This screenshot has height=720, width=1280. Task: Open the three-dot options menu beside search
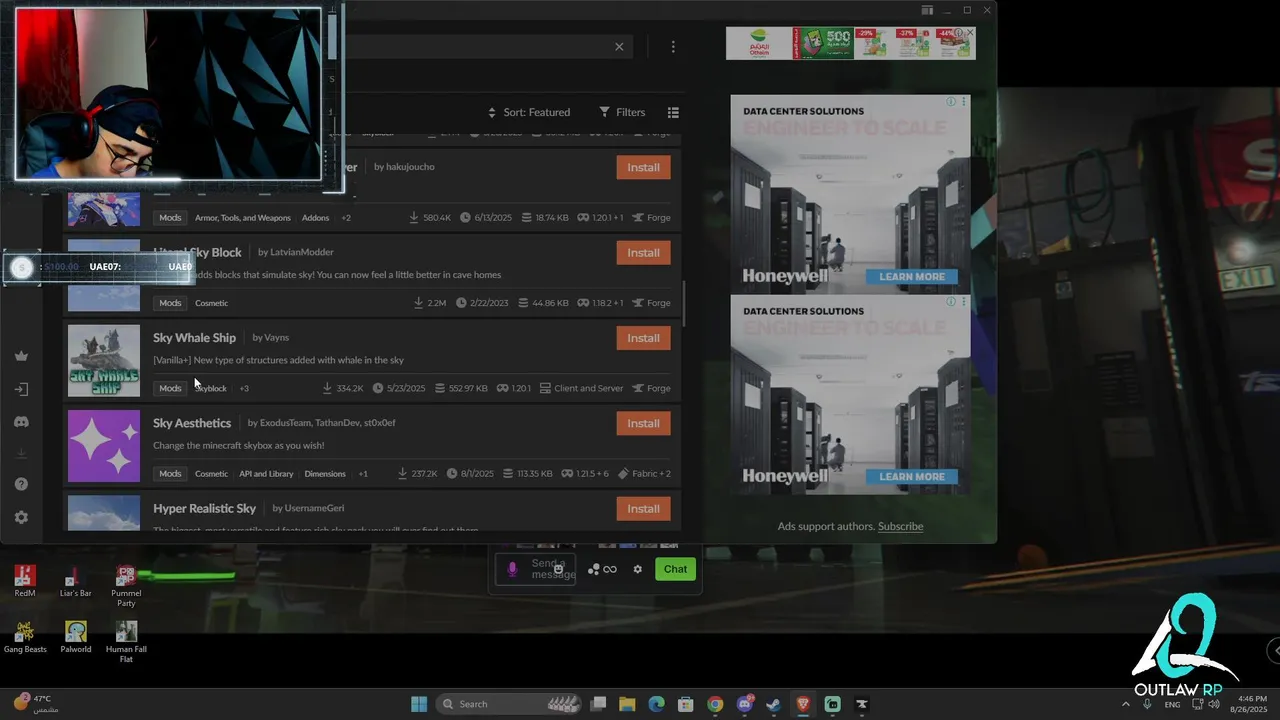click(x=673, y=47)
